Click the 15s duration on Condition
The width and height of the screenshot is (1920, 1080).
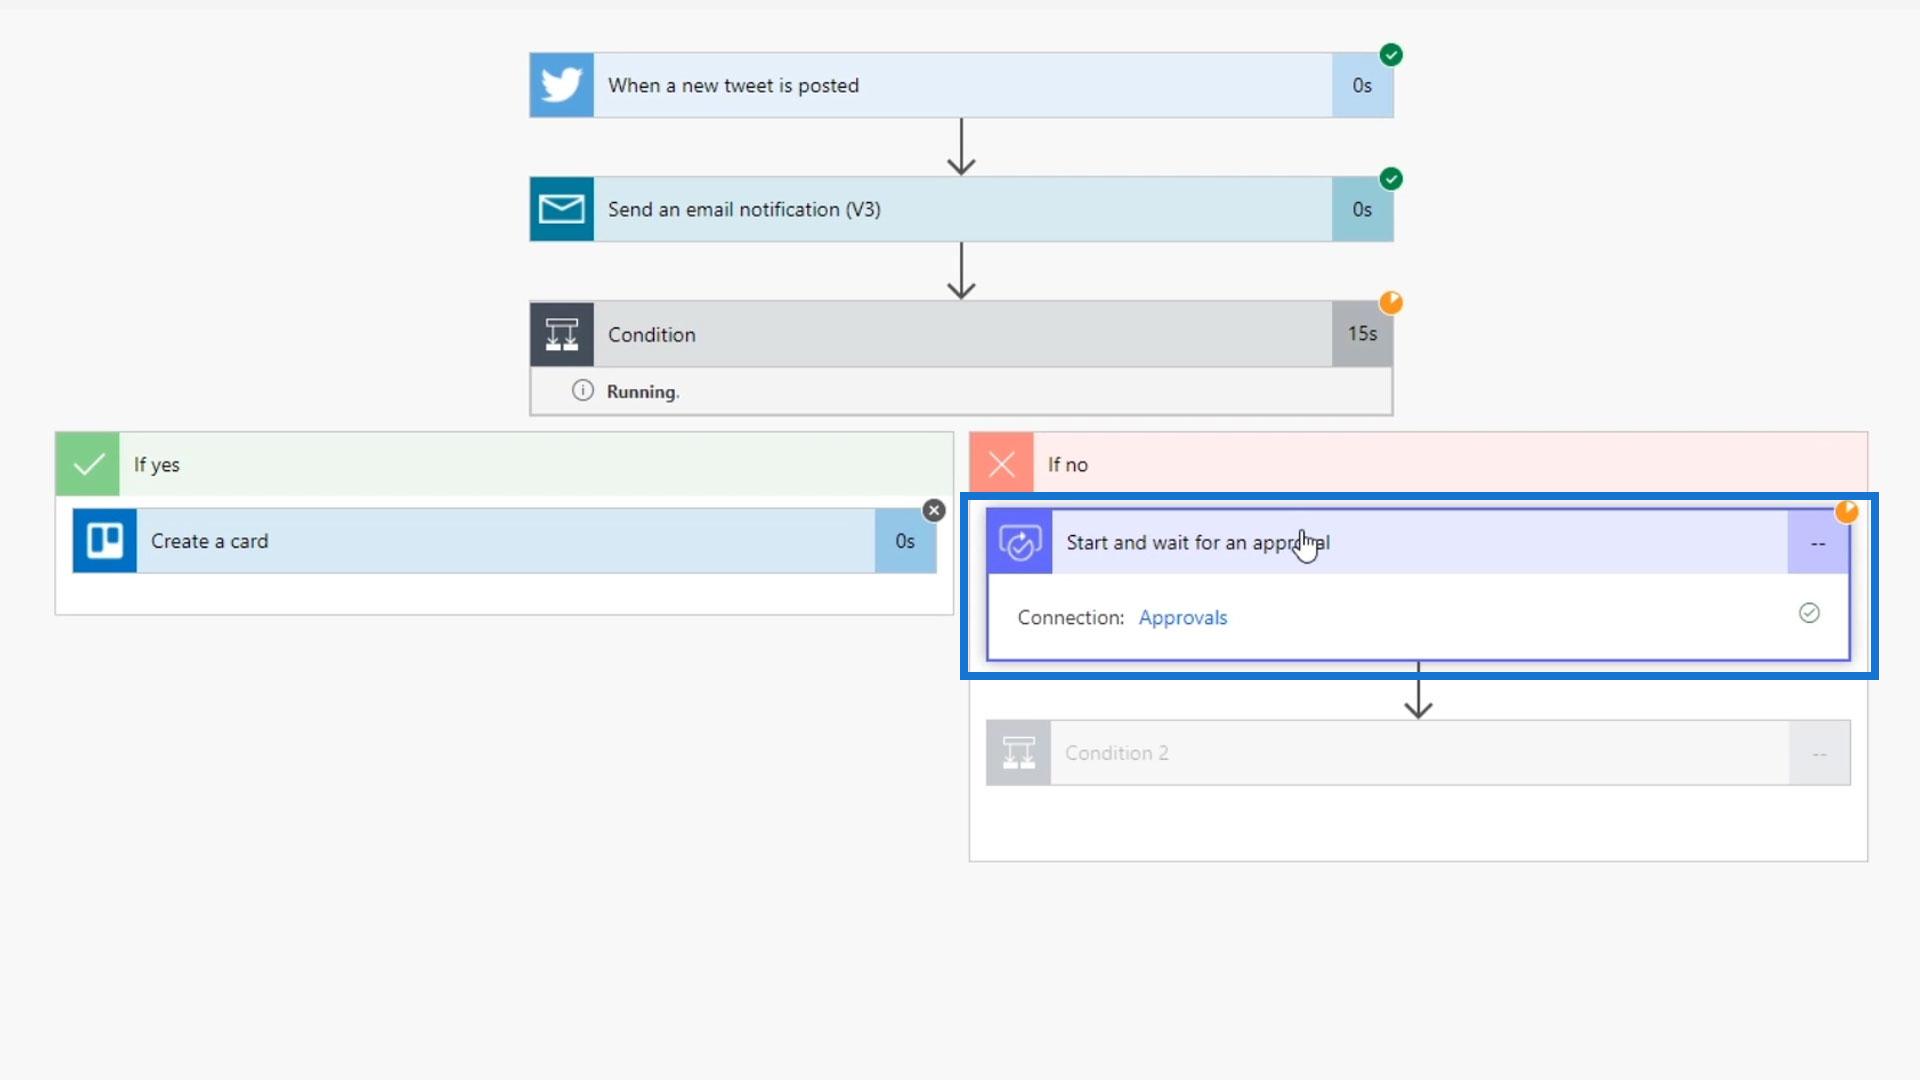1361,334
